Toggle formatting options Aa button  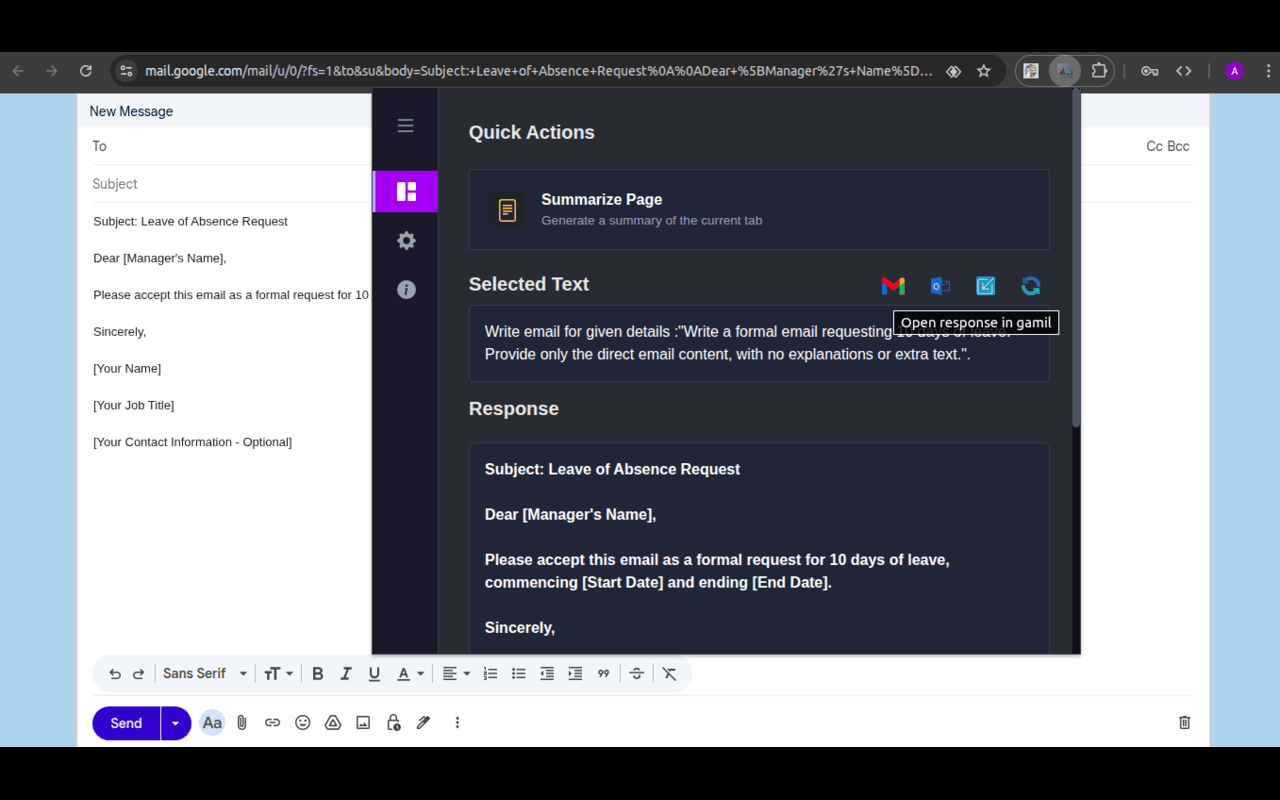(x=212, y=723)
